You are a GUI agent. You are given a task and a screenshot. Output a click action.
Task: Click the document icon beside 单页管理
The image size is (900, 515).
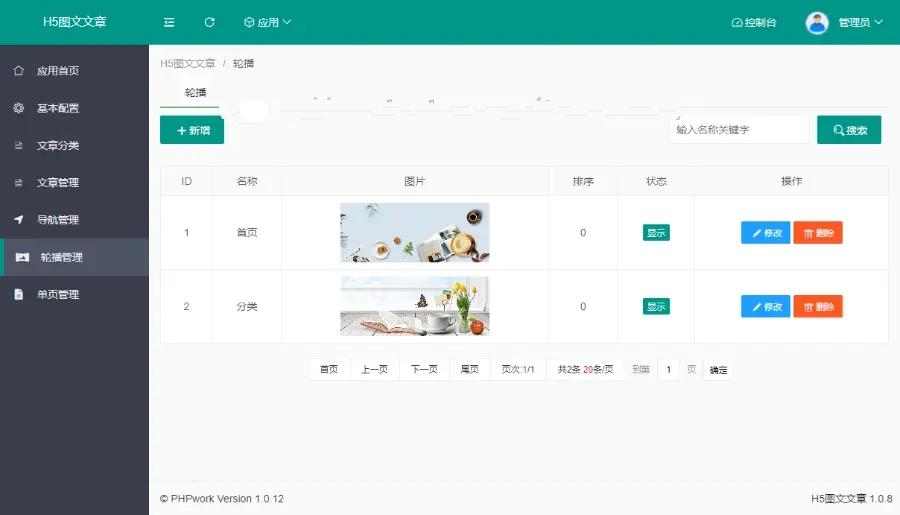pos(19,295)
